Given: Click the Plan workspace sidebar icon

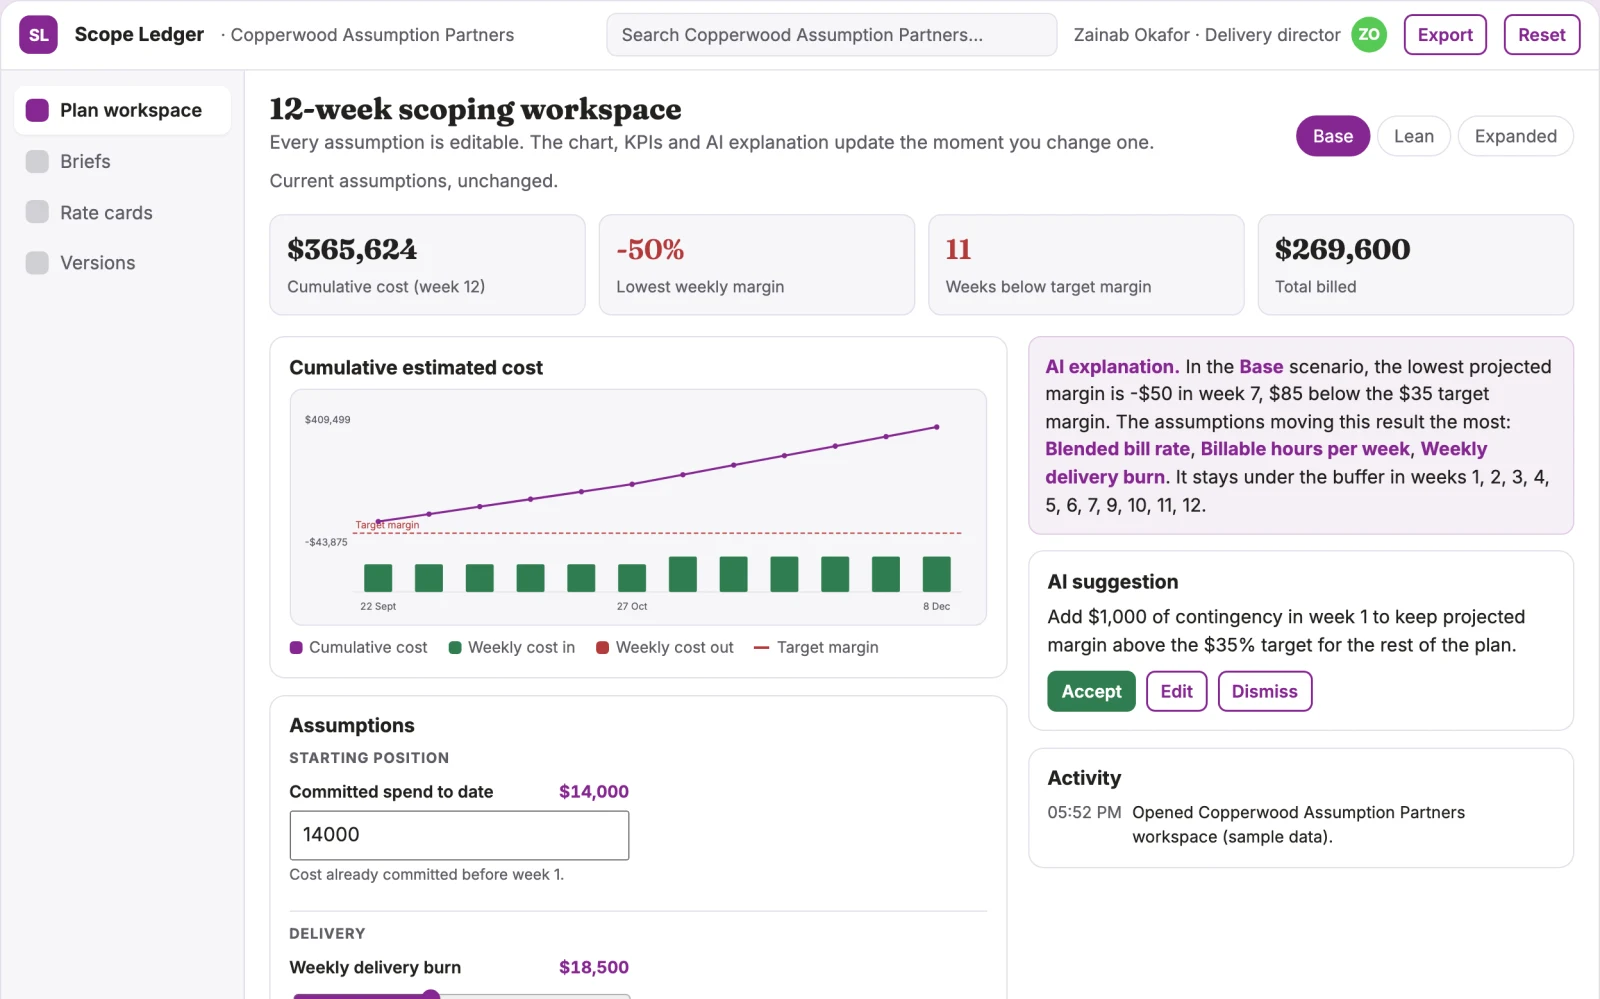Looking at the screenshot, I should click(37, 110).
